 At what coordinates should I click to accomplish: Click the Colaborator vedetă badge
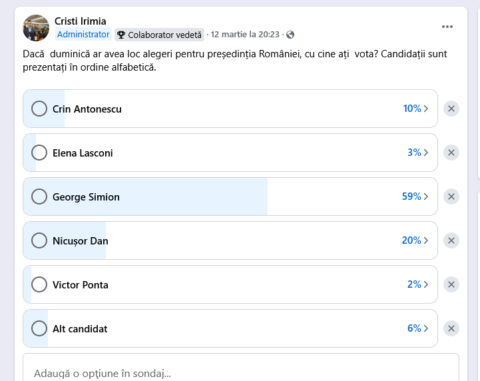[x=159, y=35]
